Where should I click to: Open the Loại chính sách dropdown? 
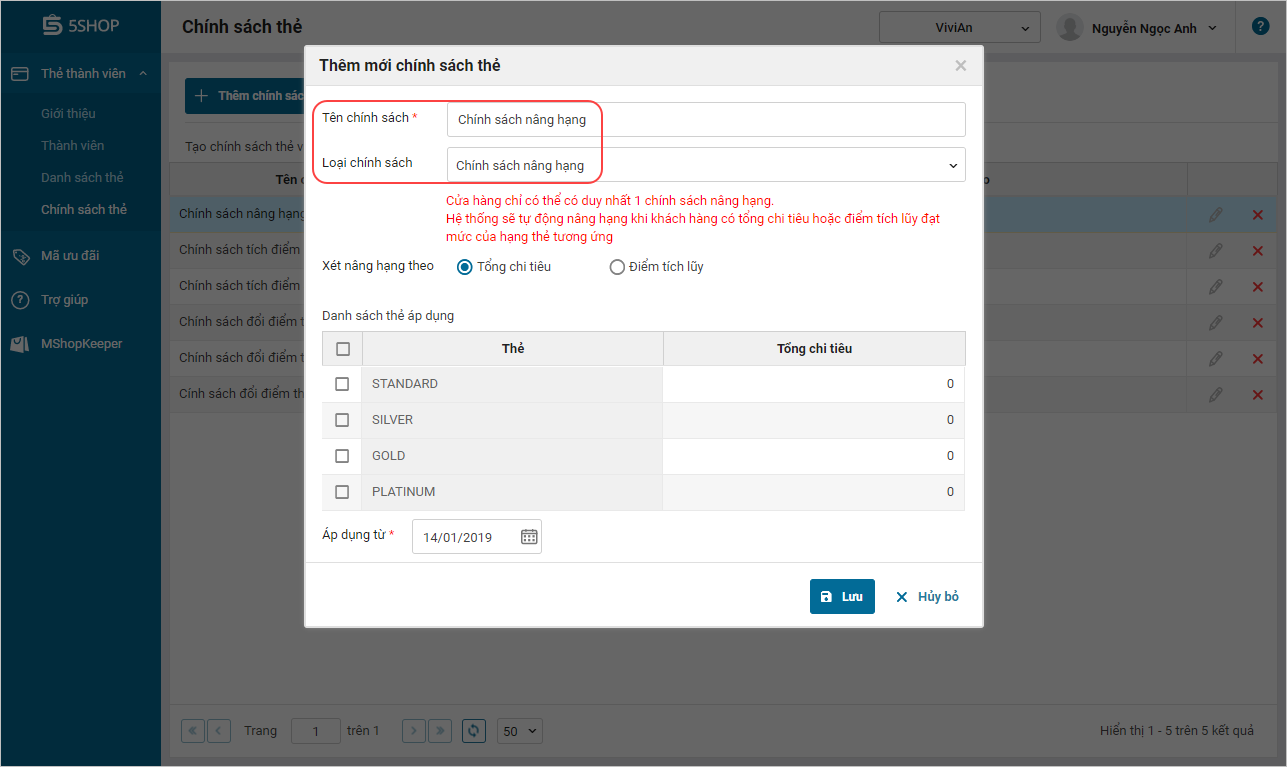tap(706, 165)
